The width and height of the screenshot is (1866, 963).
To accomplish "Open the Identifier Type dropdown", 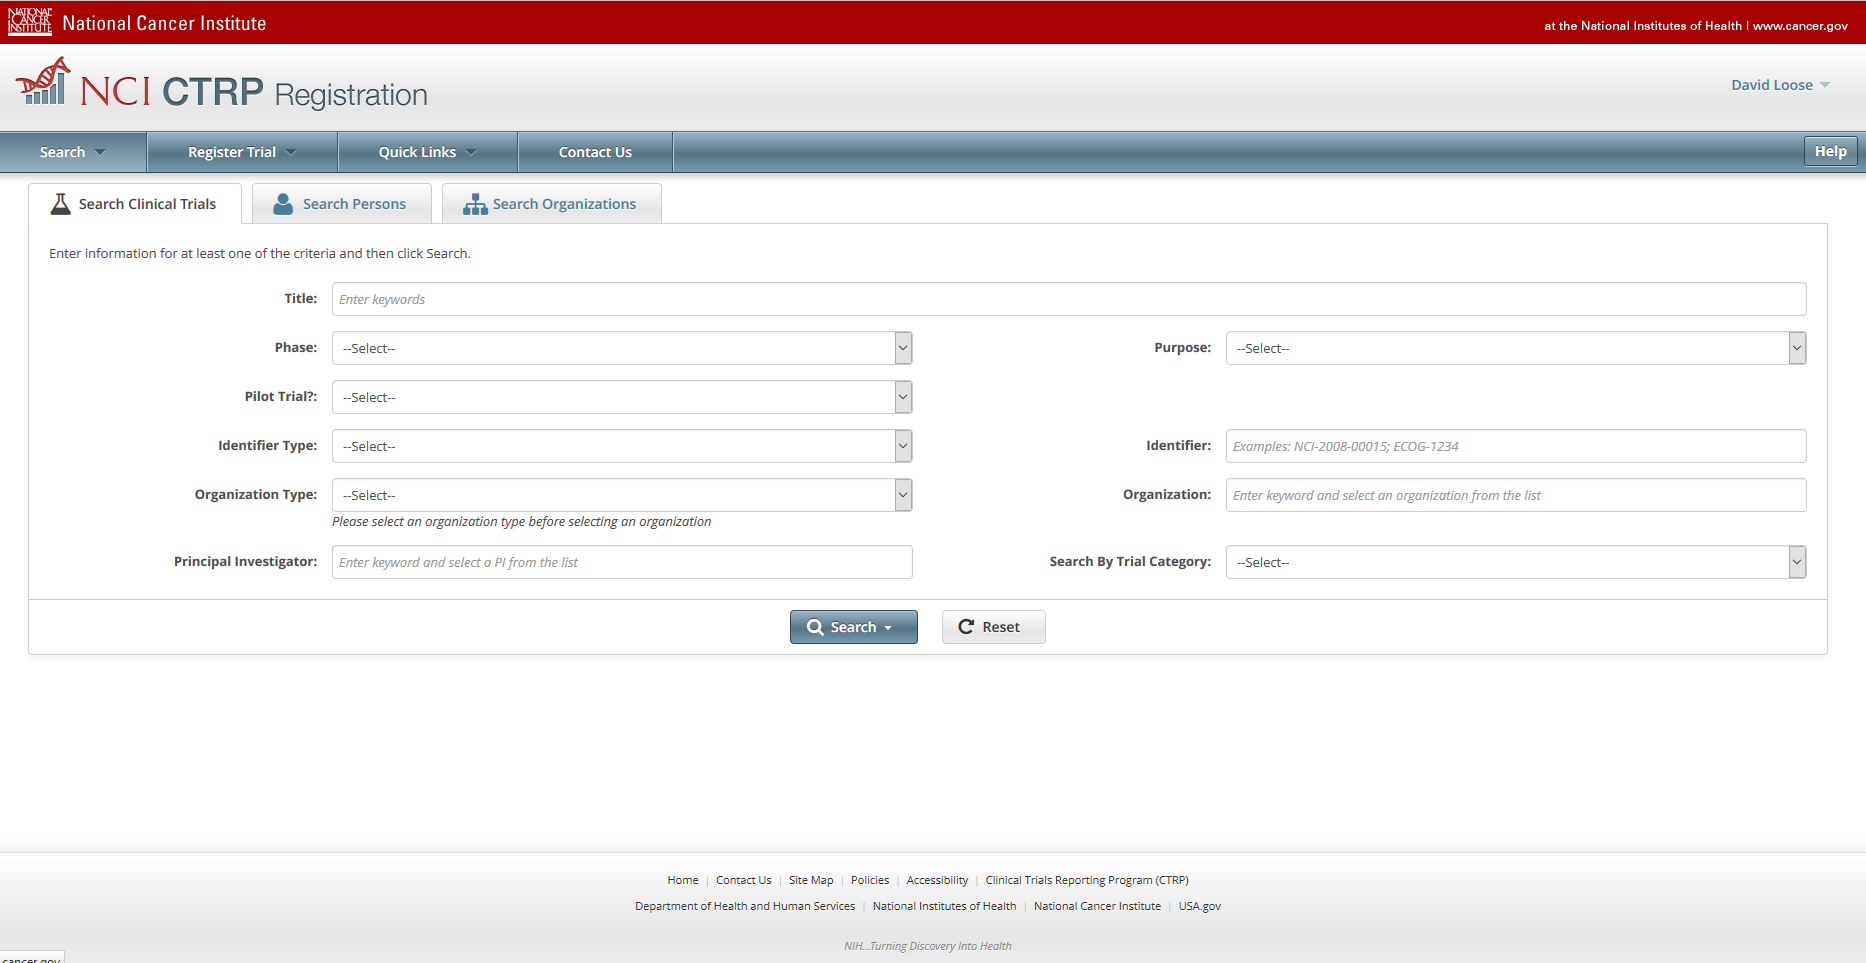I will pyautogui.click(x=622, y=446).
